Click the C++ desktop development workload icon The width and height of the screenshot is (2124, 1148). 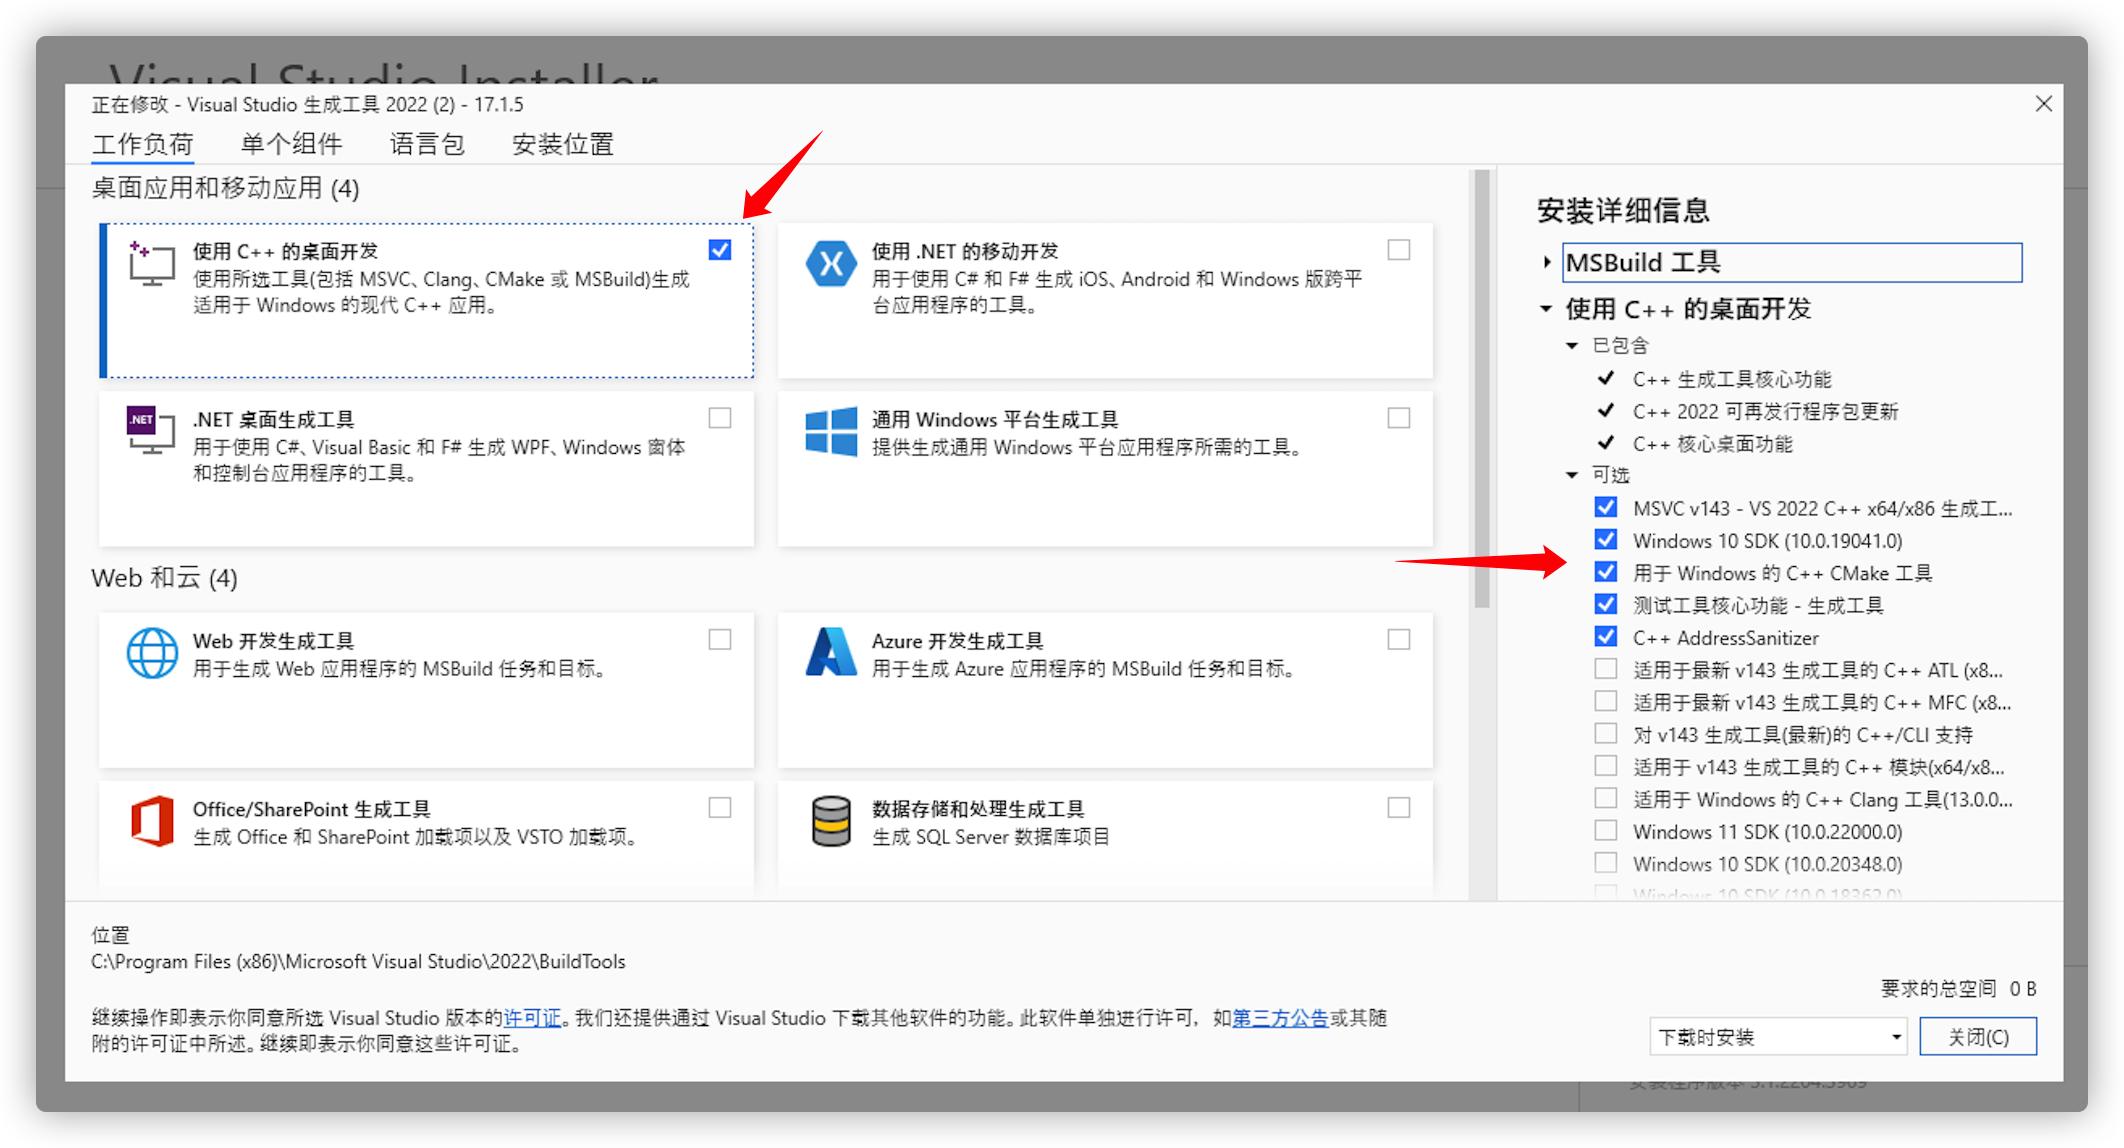(x=151, y=264)
